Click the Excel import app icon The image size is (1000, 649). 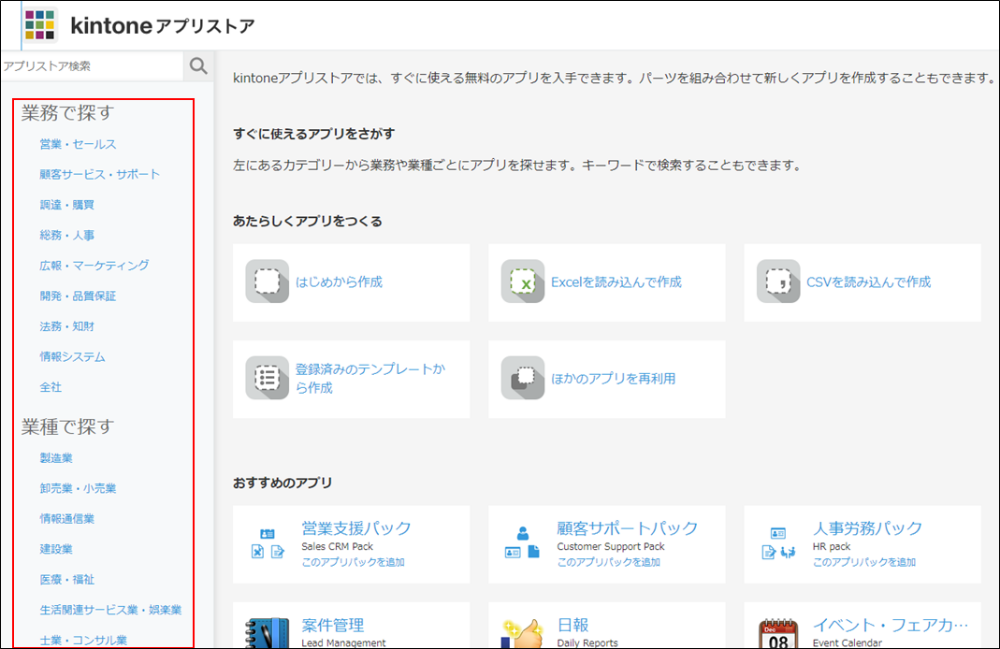(523, 281)
